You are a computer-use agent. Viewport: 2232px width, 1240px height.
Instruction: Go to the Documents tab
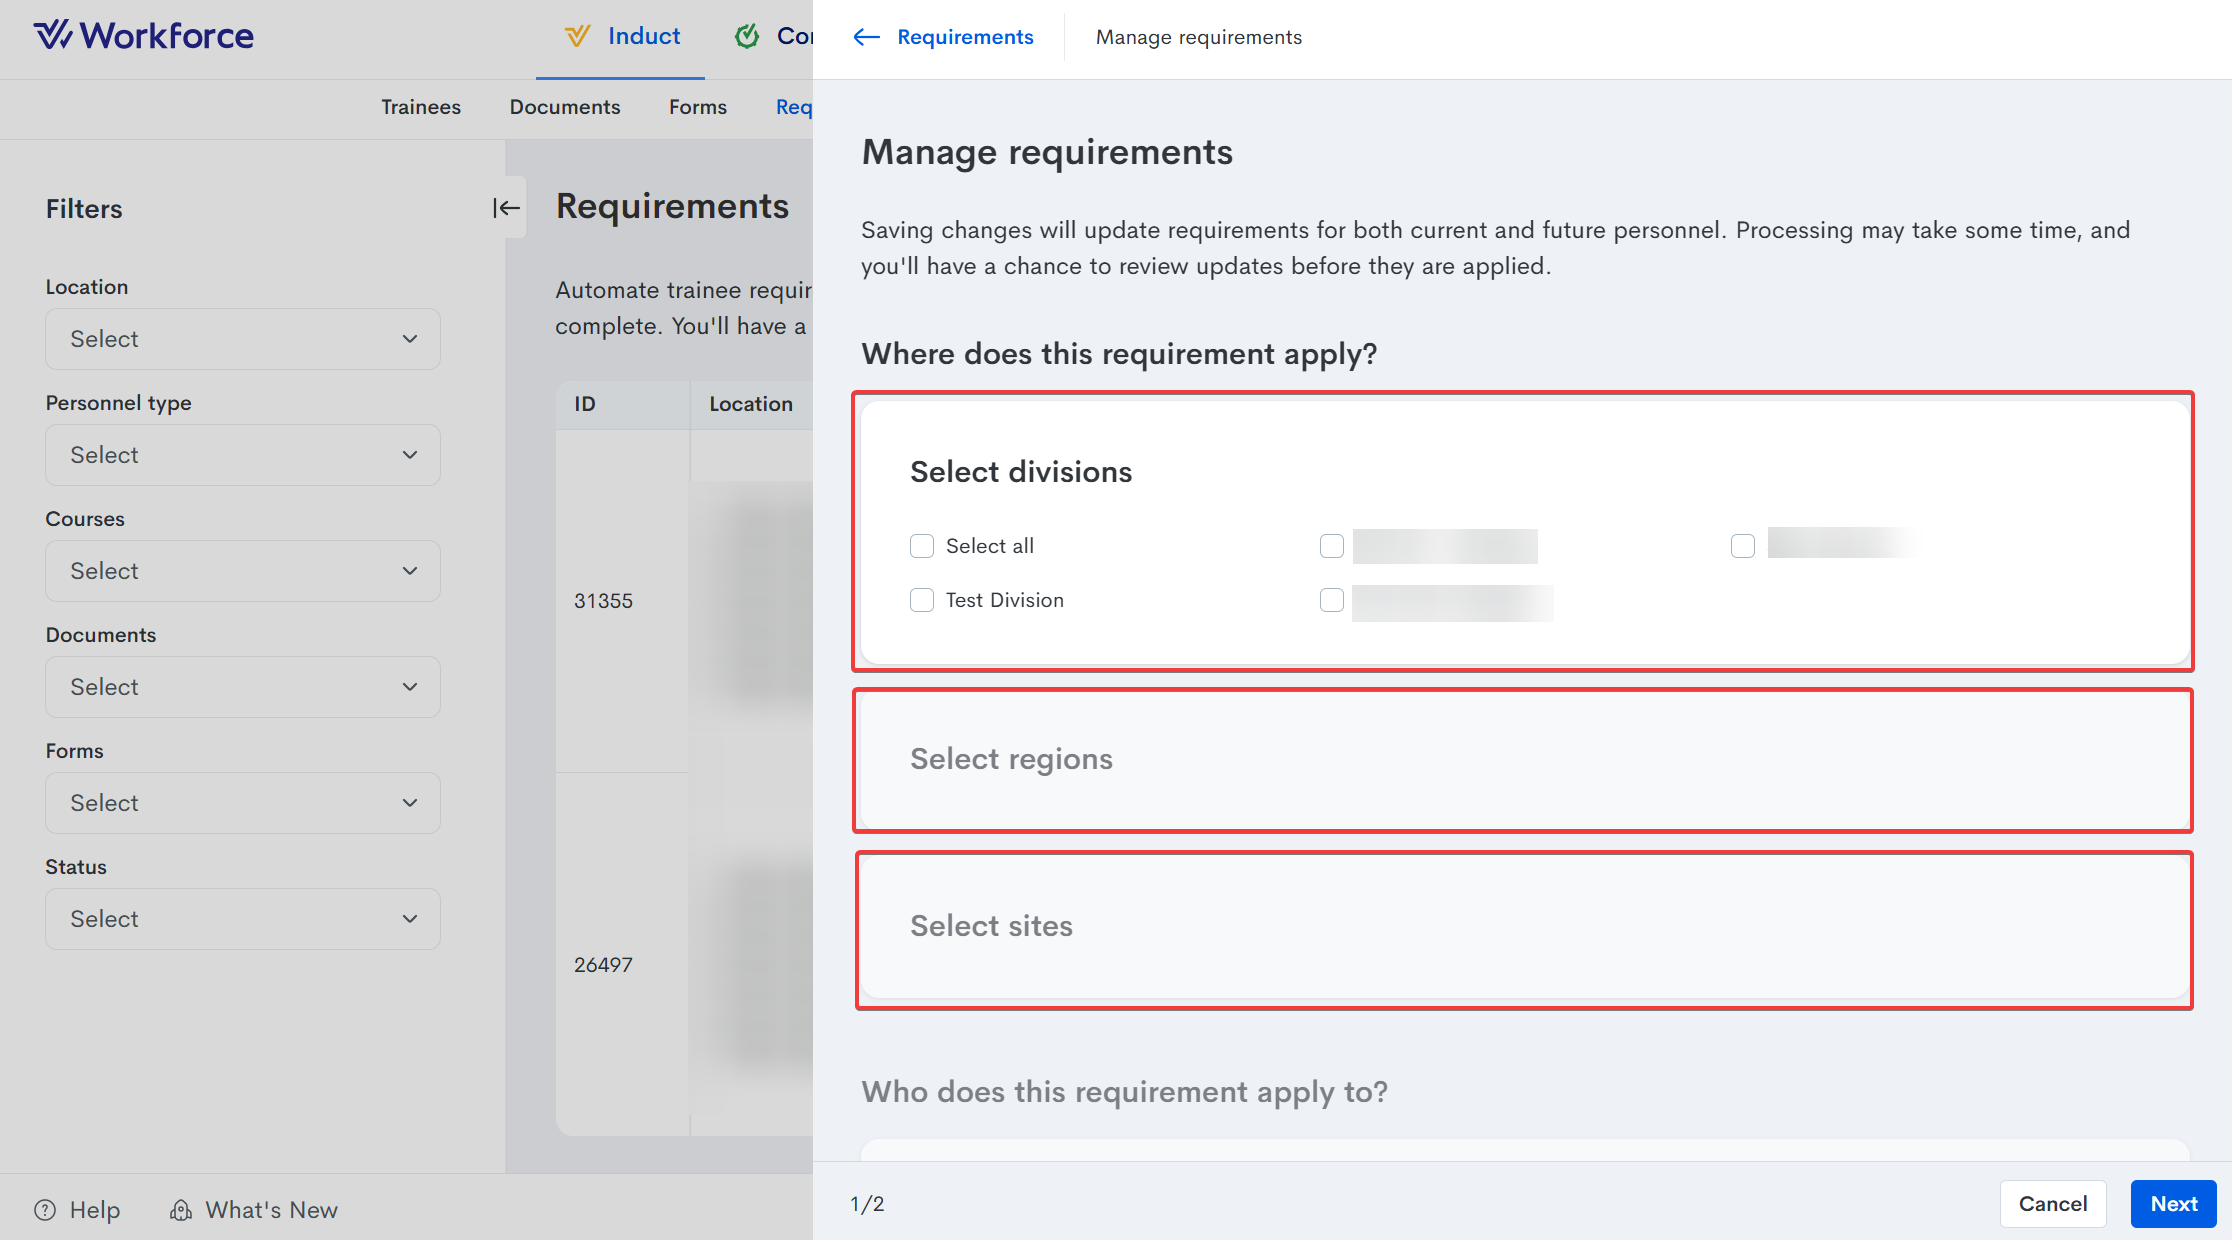(565, 107)
